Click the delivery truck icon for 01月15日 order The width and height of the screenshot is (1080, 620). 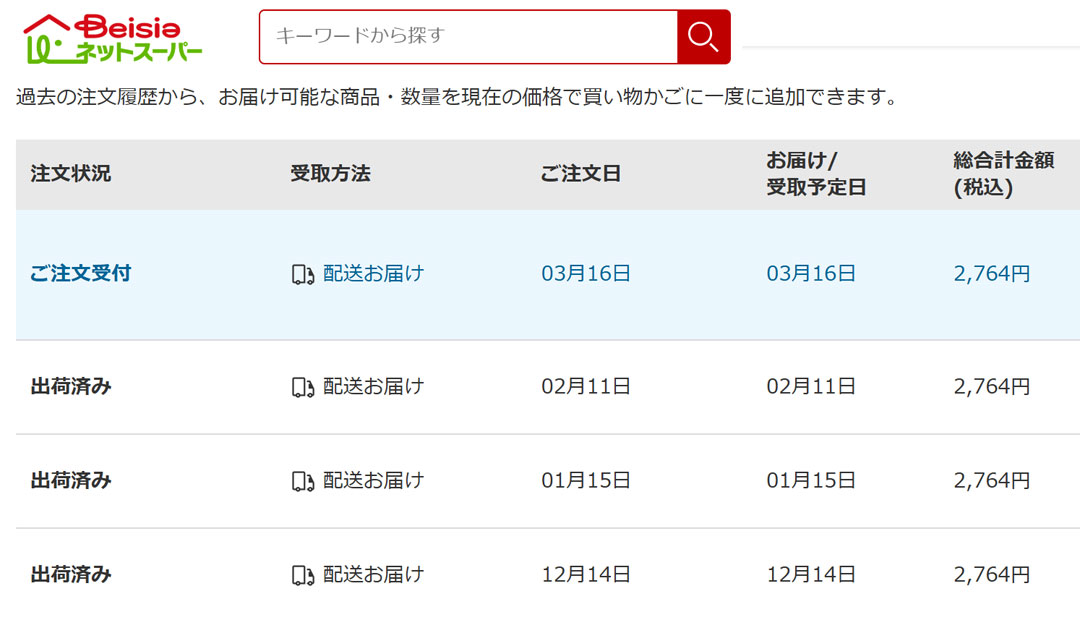click(x=303, y=481)
